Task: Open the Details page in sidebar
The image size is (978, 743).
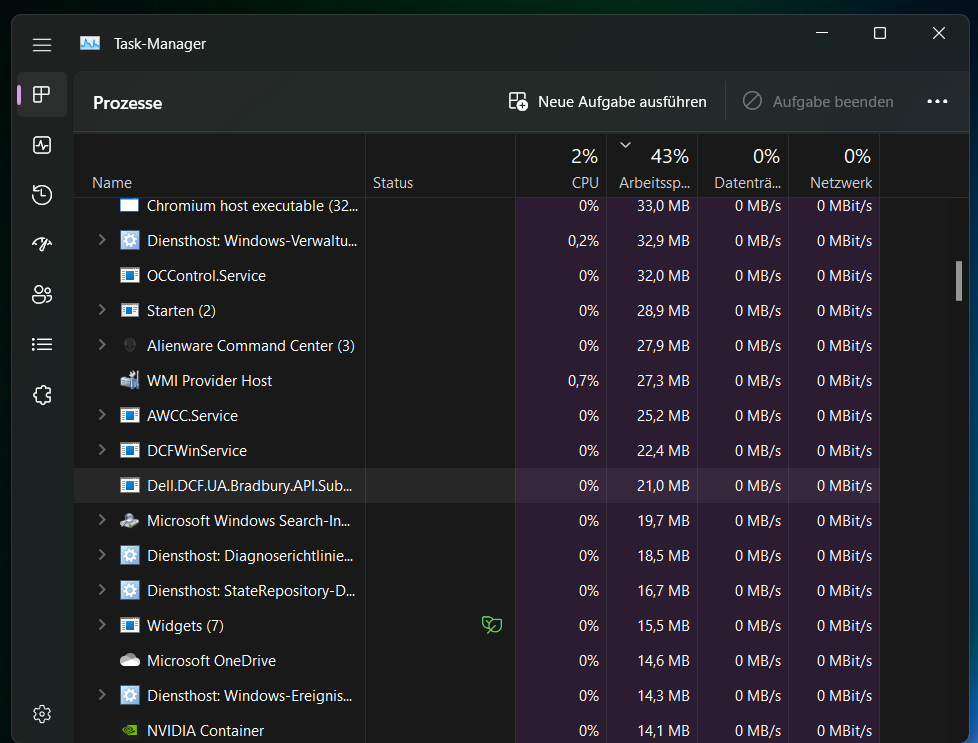Action: click(x=42, y=344)
